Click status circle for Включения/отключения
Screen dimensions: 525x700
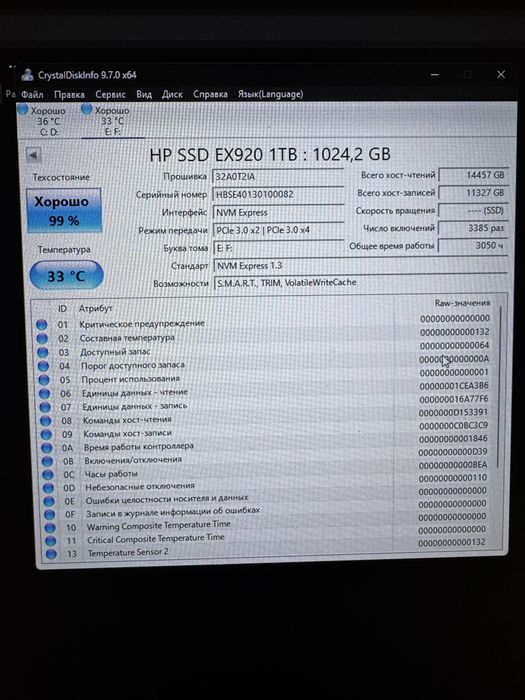point(47,461)
